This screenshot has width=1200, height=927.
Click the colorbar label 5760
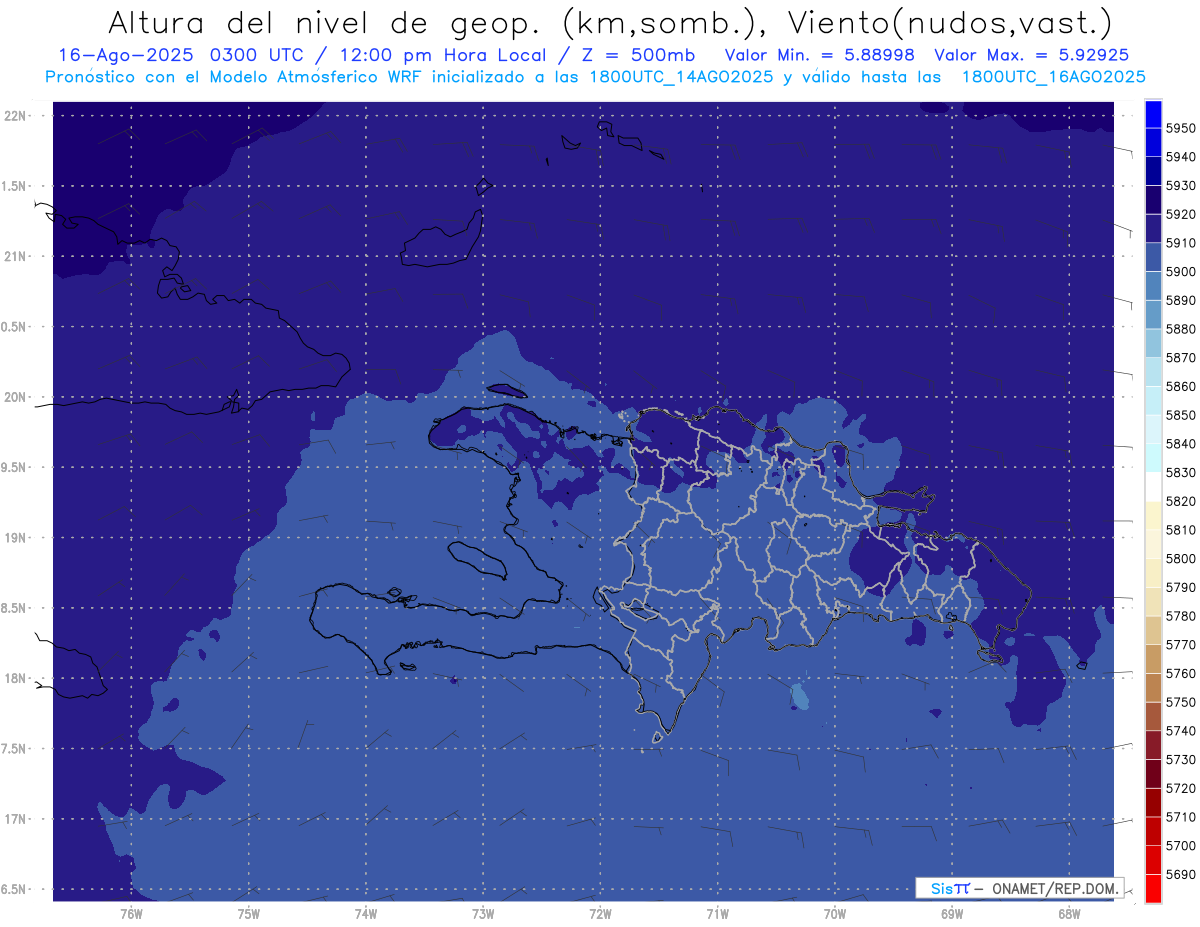(x=1180, y=673)
